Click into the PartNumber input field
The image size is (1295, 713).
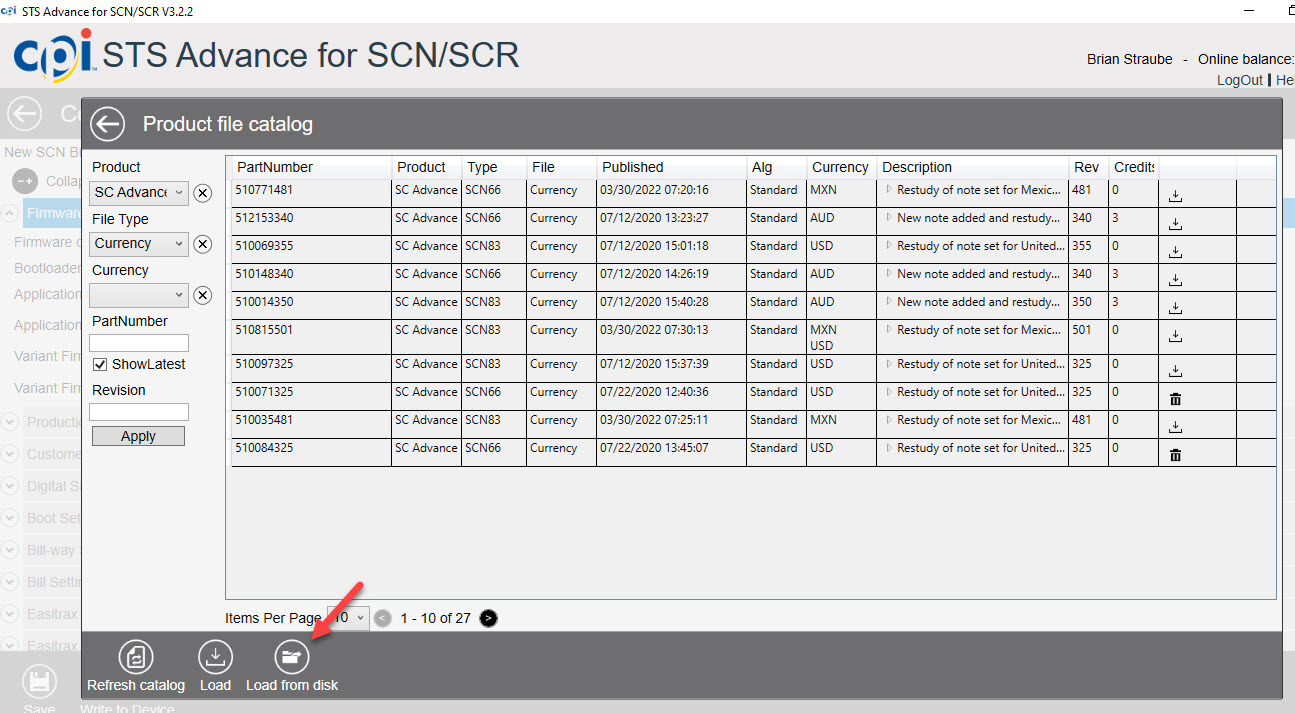138,342
